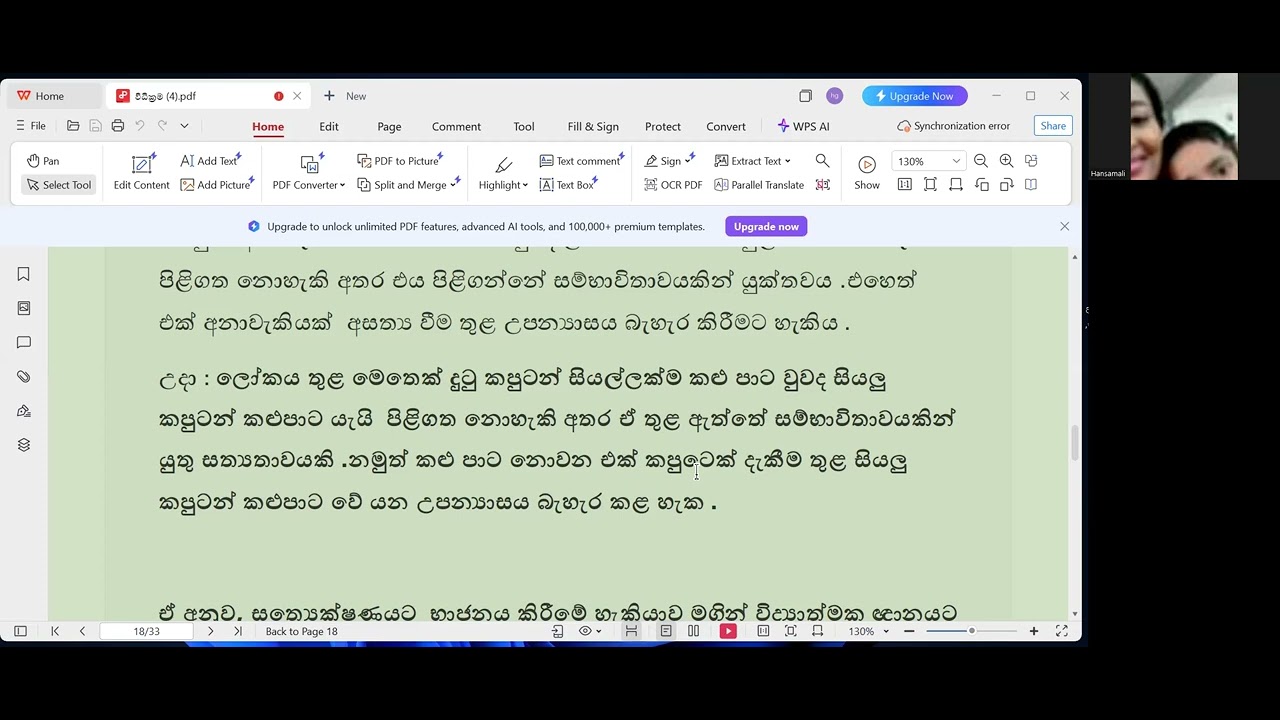Convert with PDF to Picture

[x=399, y=161]
